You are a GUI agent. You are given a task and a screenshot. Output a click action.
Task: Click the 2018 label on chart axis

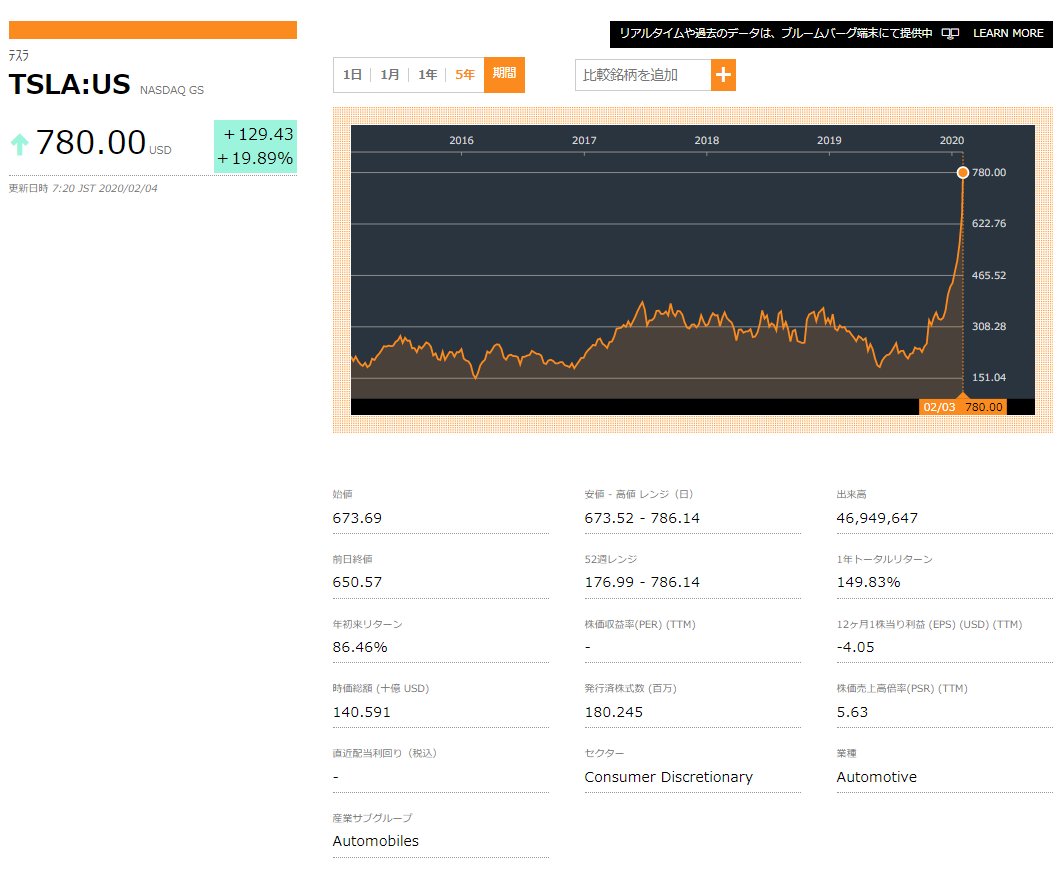click(x=706, y=140)
